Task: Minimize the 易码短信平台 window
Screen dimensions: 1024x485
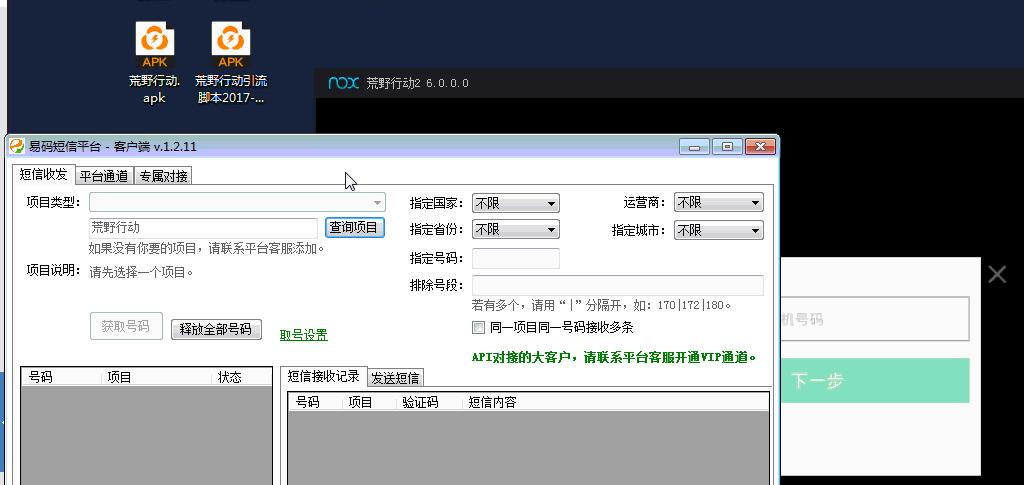Action: click(x=694, y=147)
